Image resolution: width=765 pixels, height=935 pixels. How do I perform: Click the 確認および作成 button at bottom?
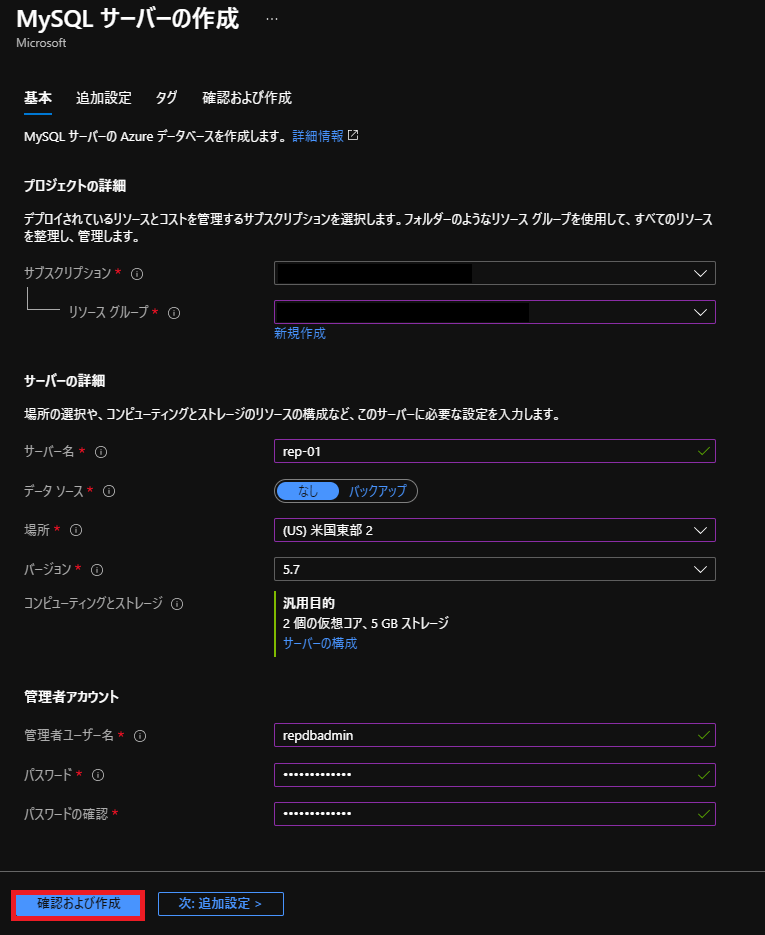coord(78,904)
